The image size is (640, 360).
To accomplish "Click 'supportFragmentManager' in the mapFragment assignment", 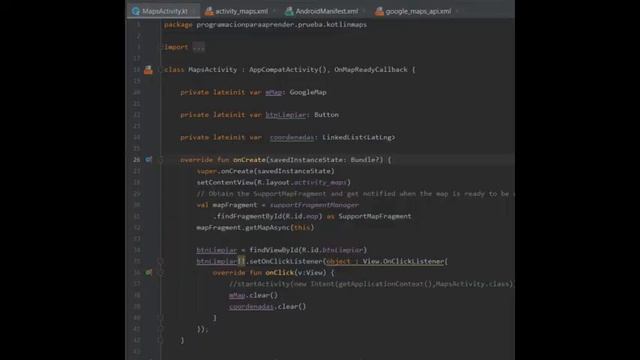I will [x=314, y=205].
